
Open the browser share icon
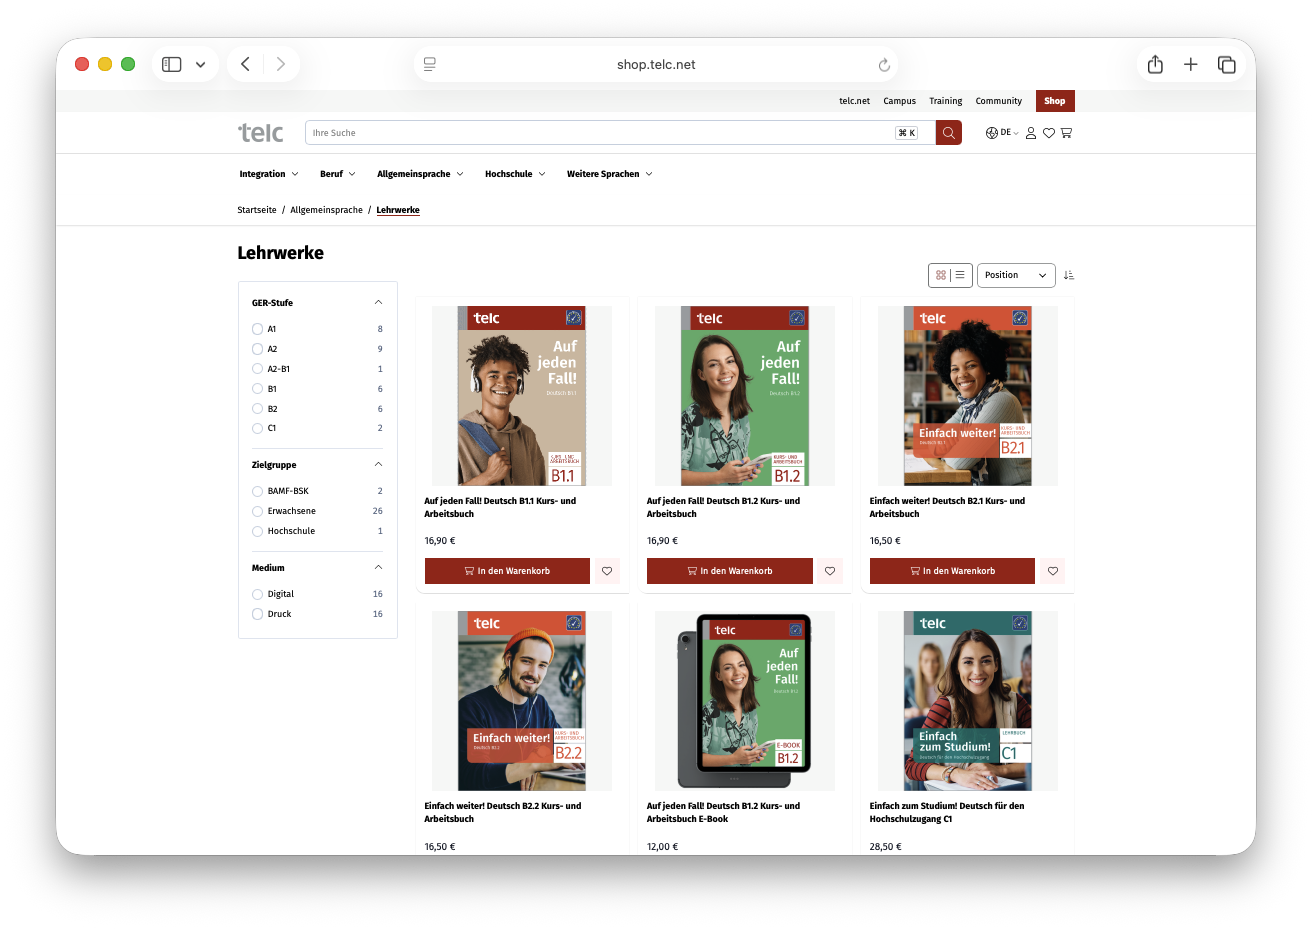1155,64
